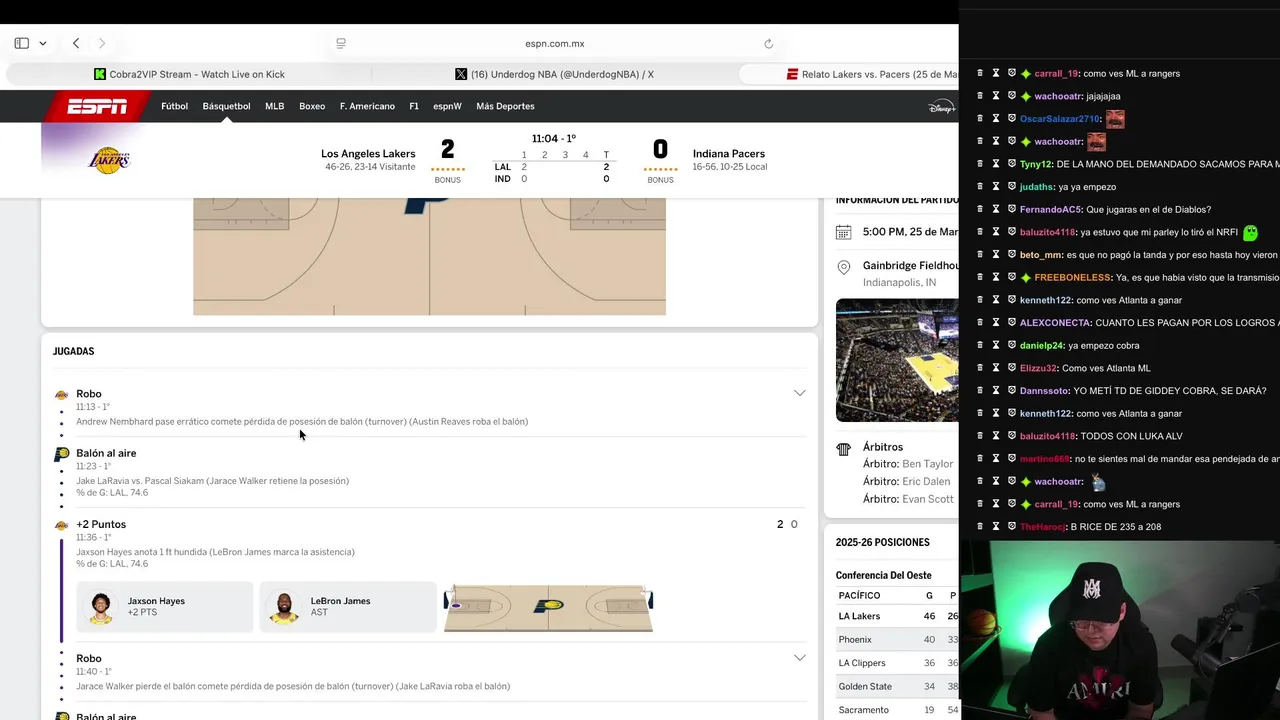Open the Tyny12 username in chat
This screenshot has width=1280, height=720.
pyautogui.click(x=1035, y=164)
